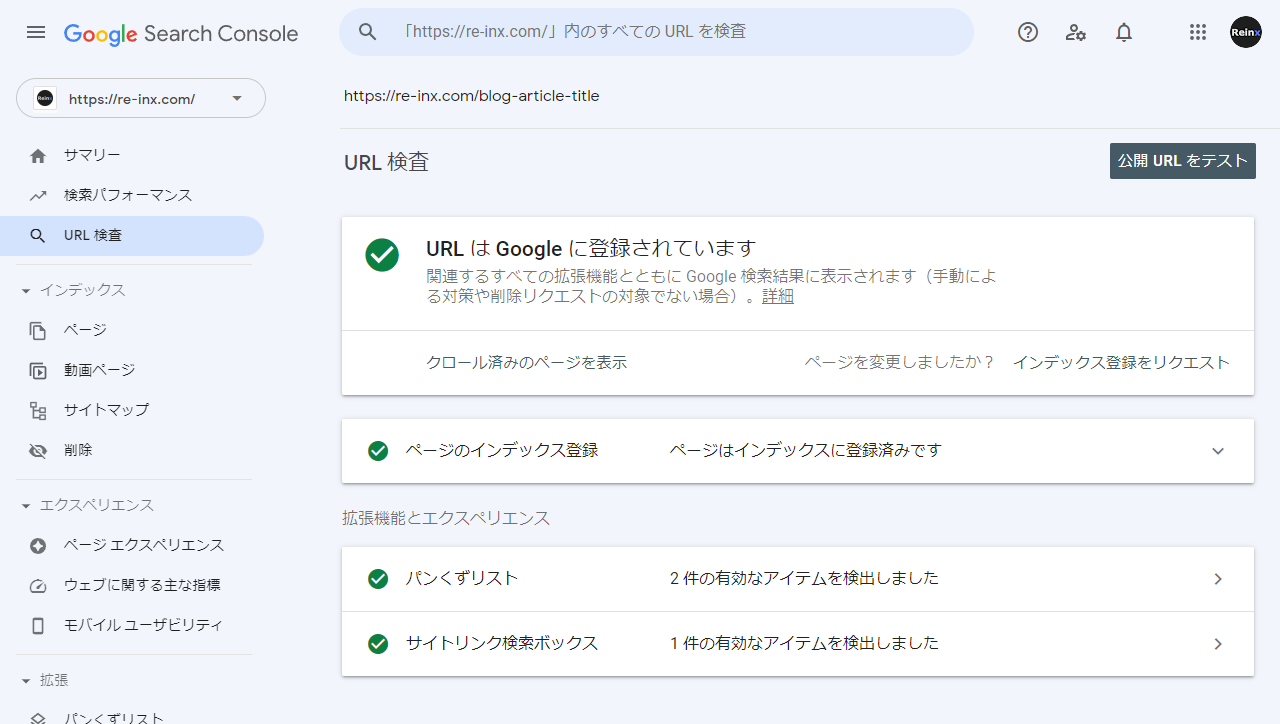Open notifications bell icon

1124,32
